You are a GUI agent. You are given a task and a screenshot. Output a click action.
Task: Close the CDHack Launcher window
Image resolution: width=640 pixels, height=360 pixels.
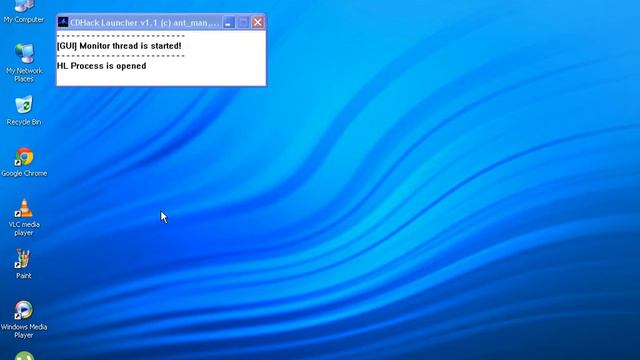(x=258, y=22)
